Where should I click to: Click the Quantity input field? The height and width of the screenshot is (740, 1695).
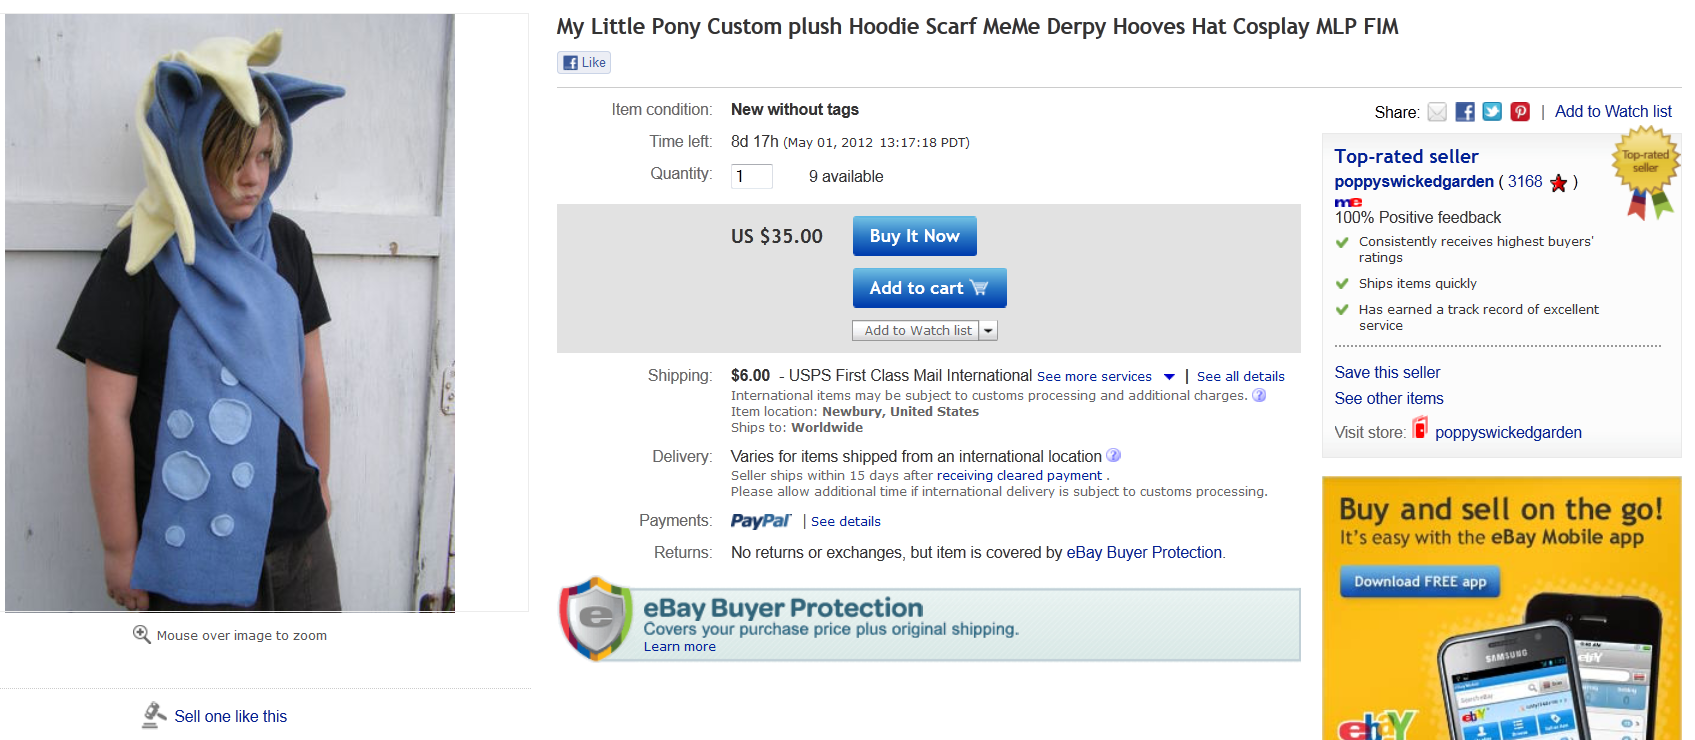[752, 176]
